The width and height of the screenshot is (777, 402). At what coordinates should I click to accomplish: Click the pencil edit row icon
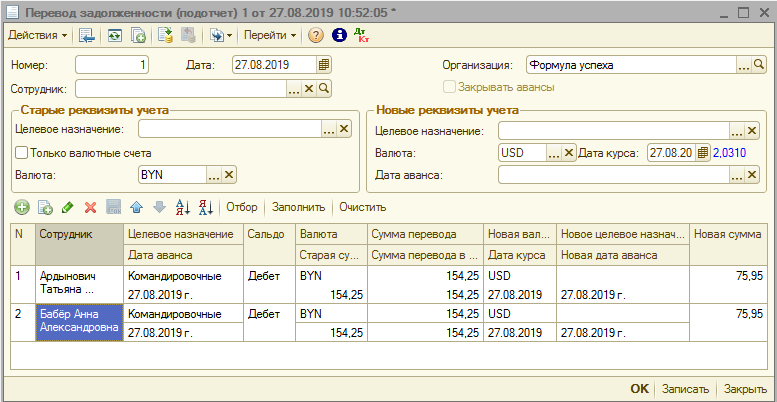67,207
